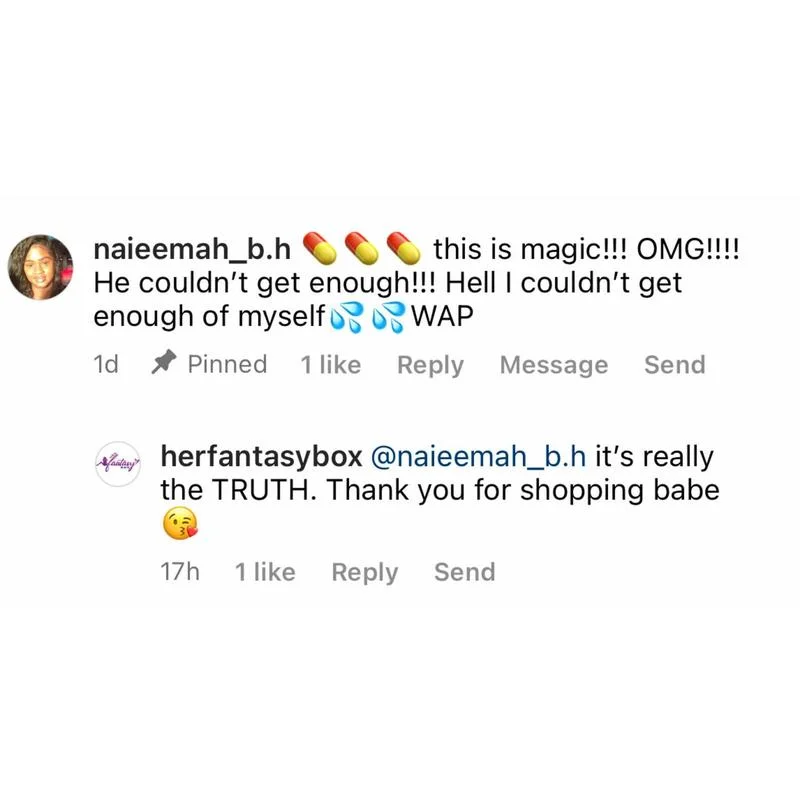This screenshot has width=800, height=800.
Task: Click the herfantasybox username
Action: [260, 457]
